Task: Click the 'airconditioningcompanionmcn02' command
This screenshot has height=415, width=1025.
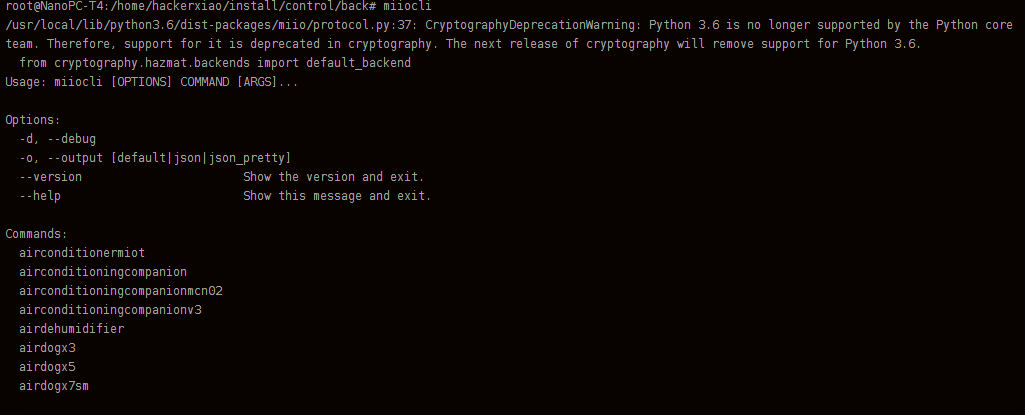Action: (121, 291)
